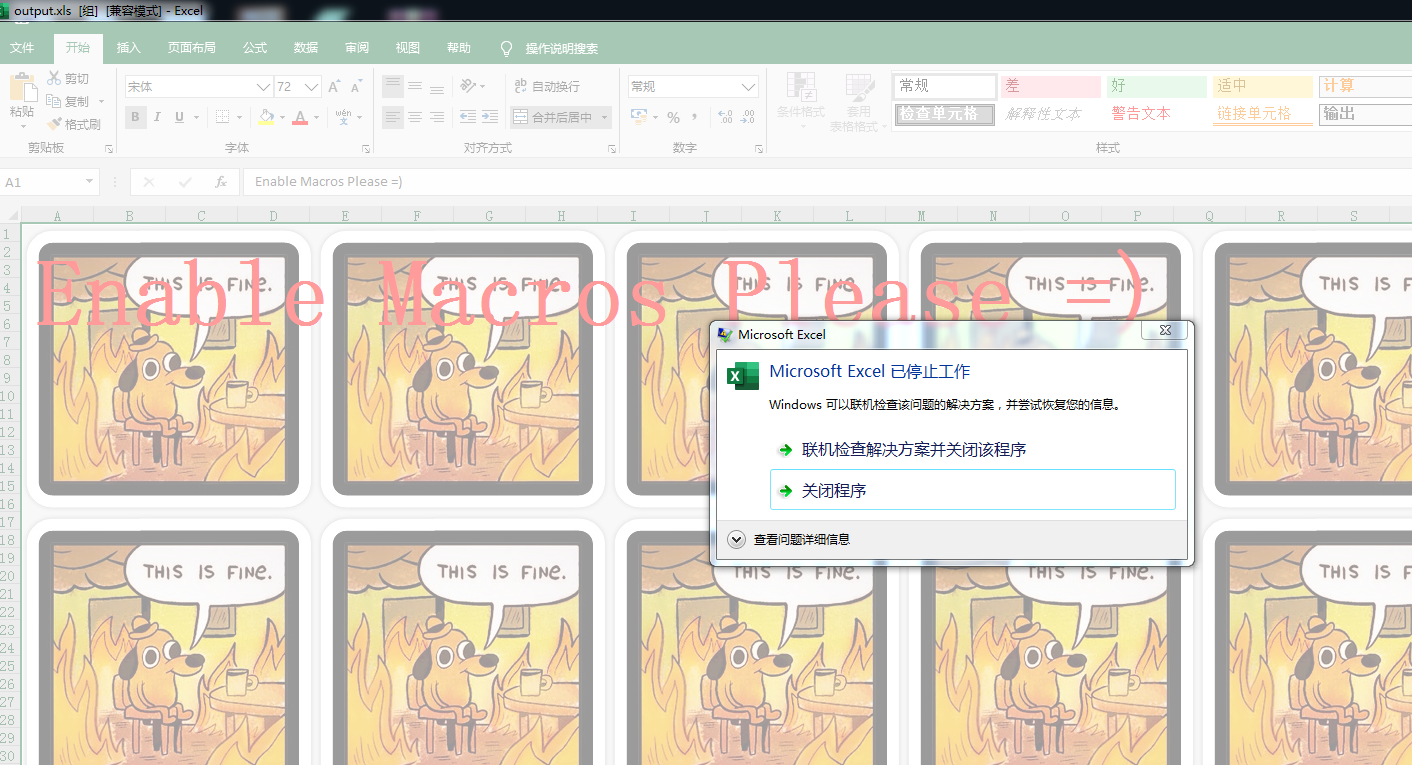Expand the Name Box dropdown arrow
The height and width of the screenshot is (765, 1412).
90,182
